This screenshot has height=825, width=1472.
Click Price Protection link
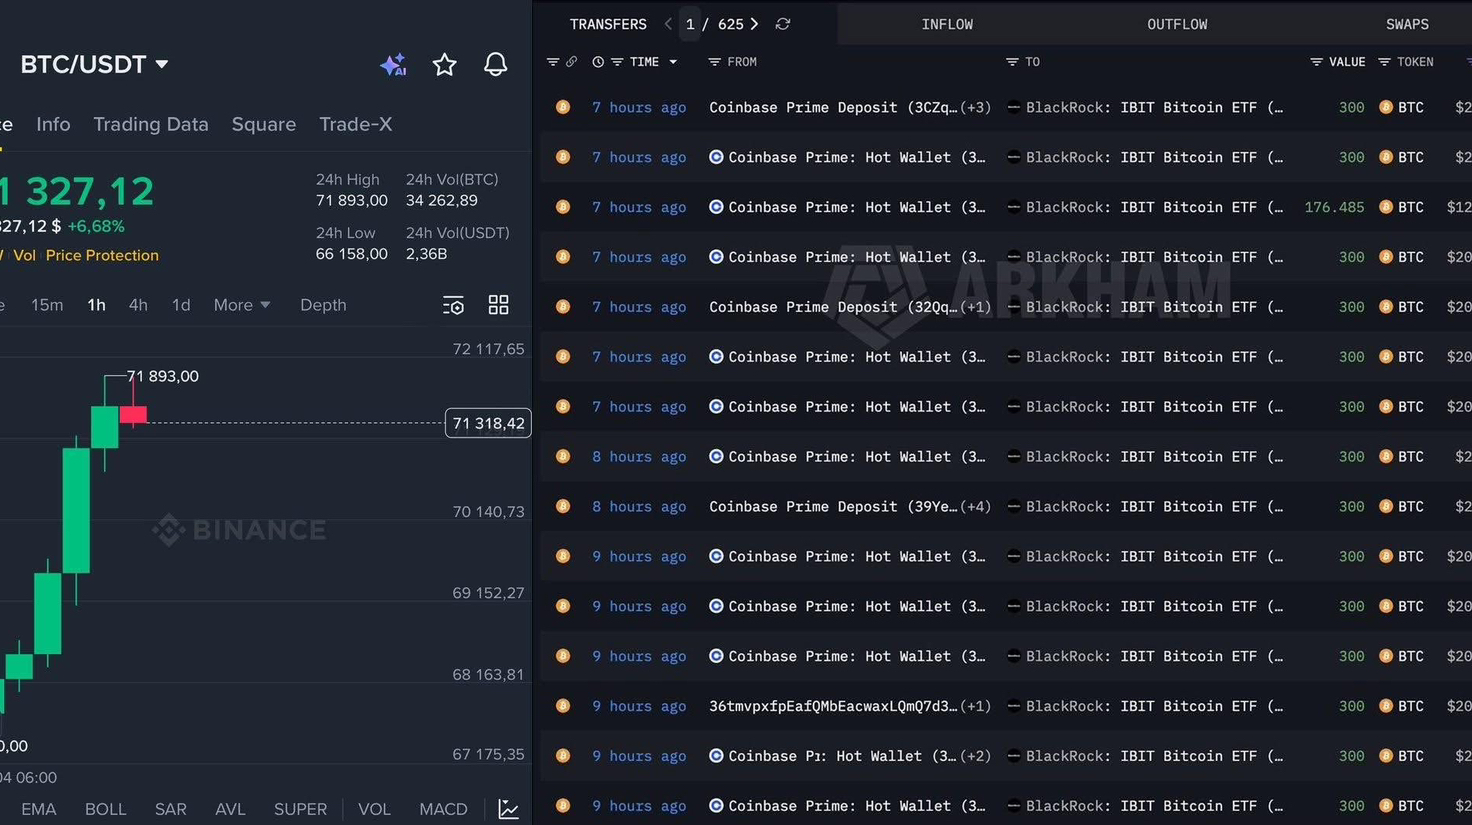(102, 255)
